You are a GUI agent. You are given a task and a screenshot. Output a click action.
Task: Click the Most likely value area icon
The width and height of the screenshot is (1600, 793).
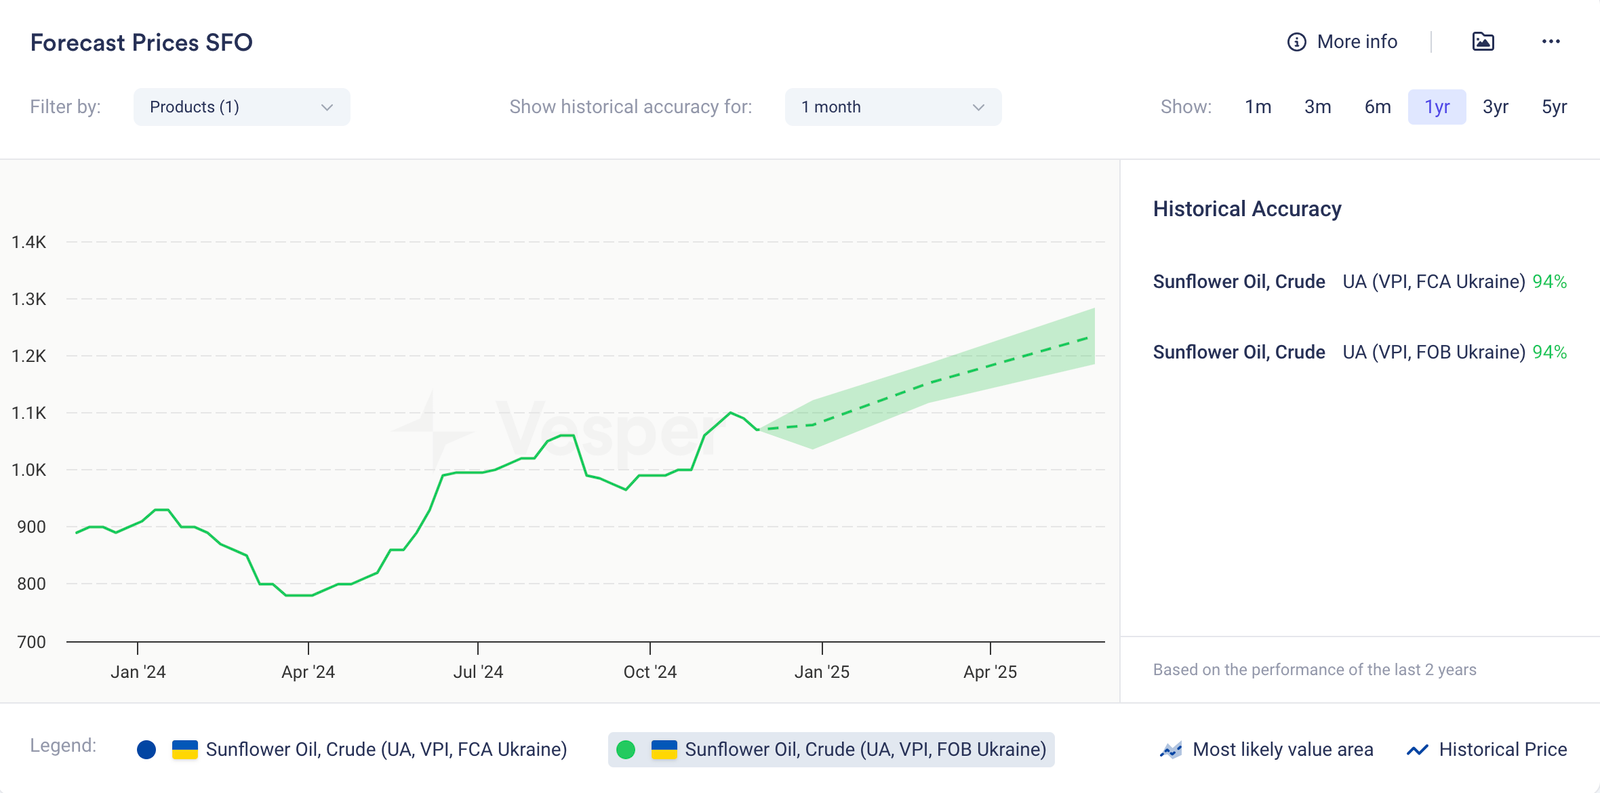(1171, 750)
